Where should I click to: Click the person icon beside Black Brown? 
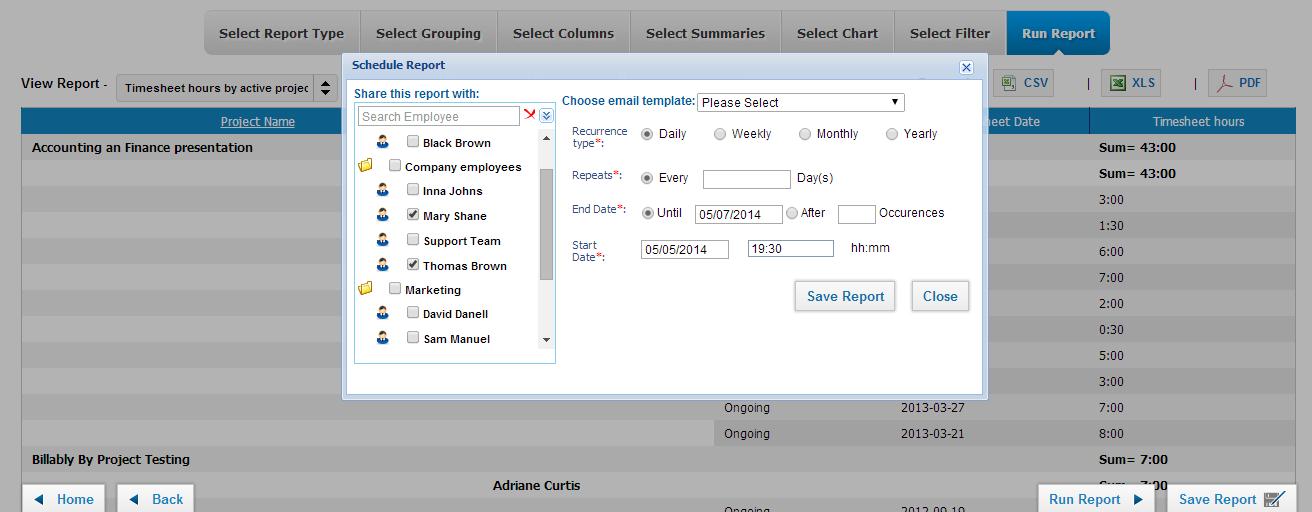click(382, 142)
